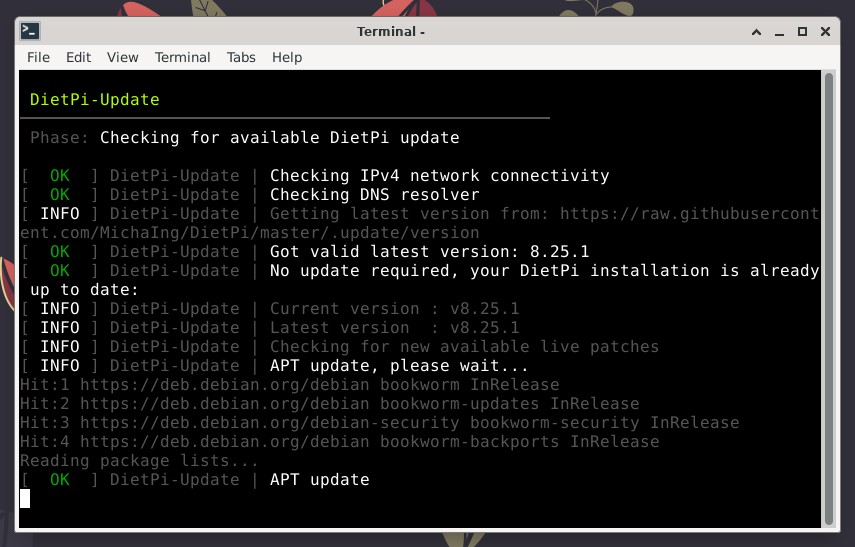Click 'Reading package lists...' line

point(139,461)
